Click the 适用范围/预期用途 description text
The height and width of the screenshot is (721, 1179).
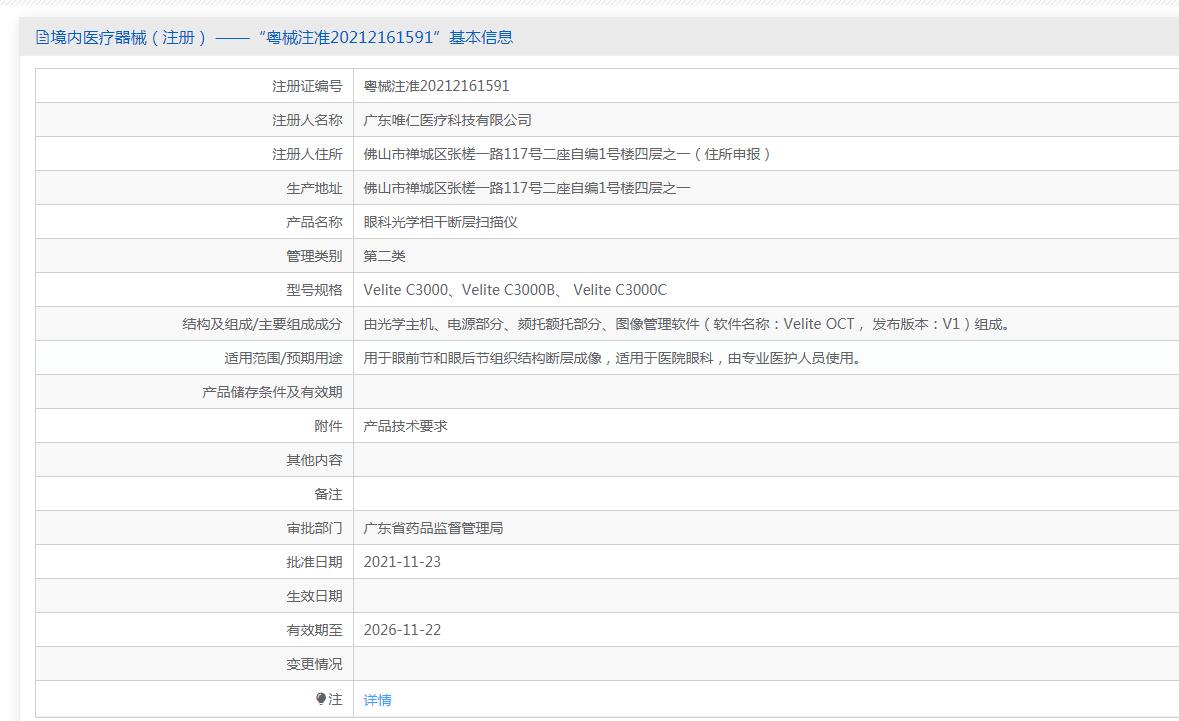(x=611, y=358)
